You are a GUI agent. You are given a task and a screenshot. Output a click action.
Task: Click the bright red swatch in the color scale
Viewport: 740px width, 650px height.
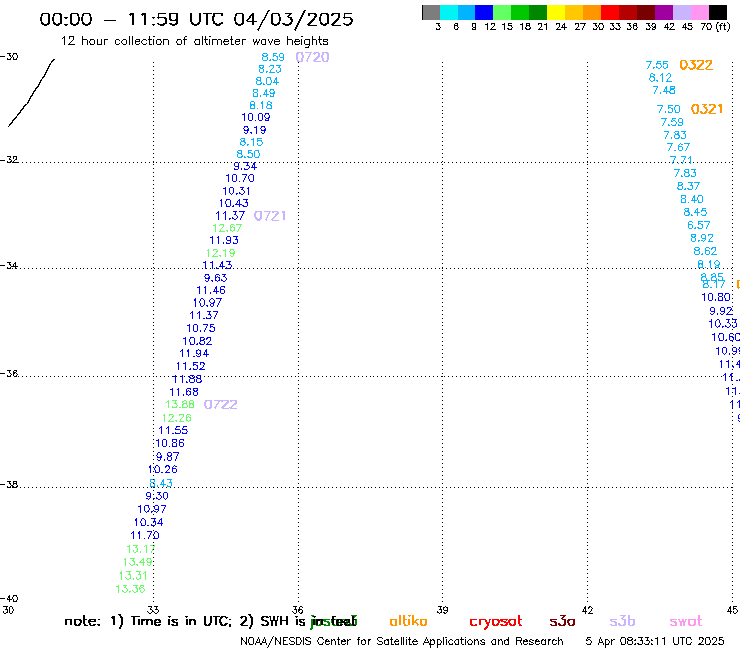coord(610,12)
